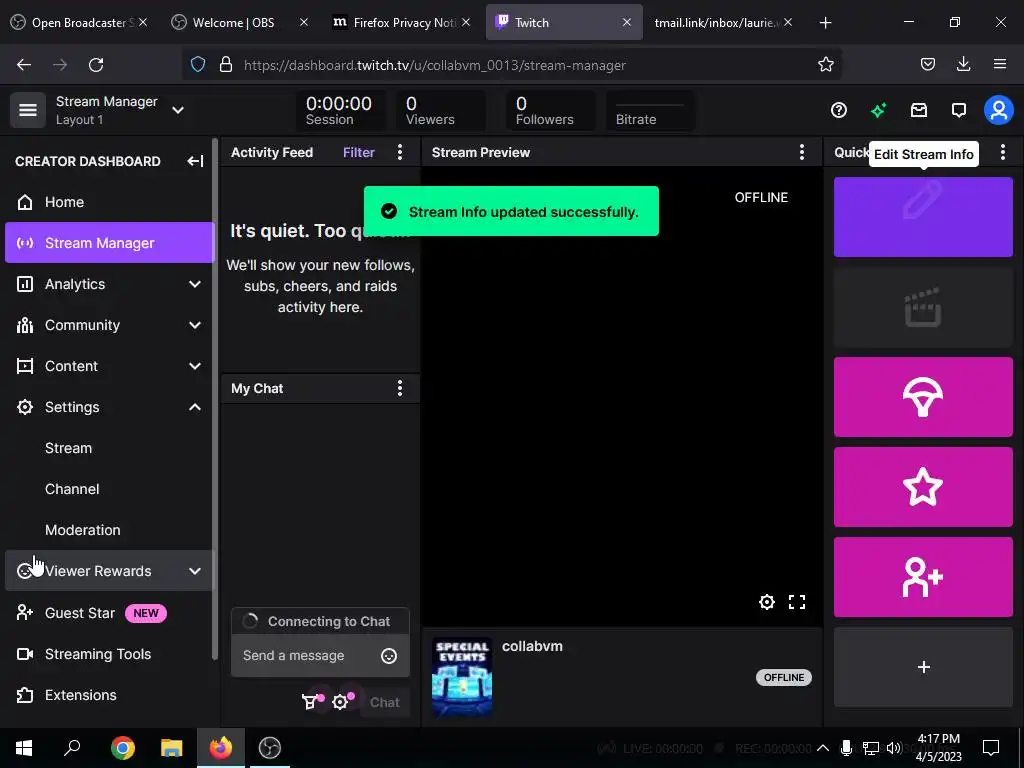1024x768 pixels.
Task: Click the Special Events stream thumbnail
Action: point(462,677)
